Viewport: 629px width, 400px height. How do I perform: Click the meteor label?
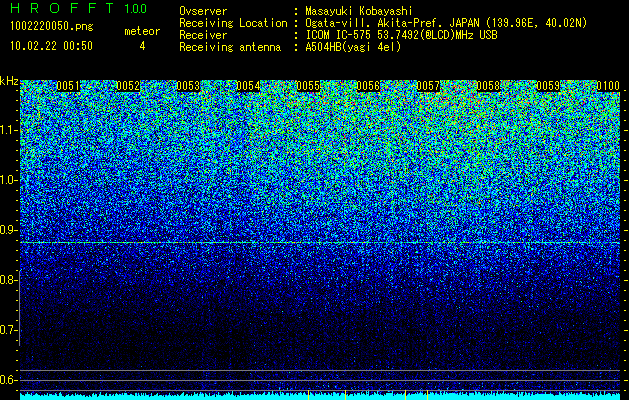[142, 31]
